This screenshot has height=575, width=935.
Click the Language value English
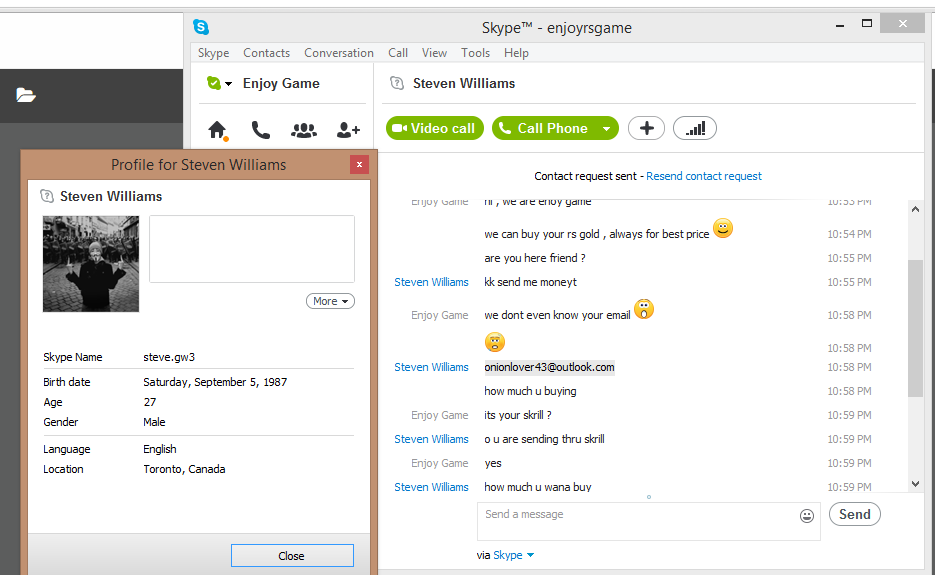click(160, 449)
